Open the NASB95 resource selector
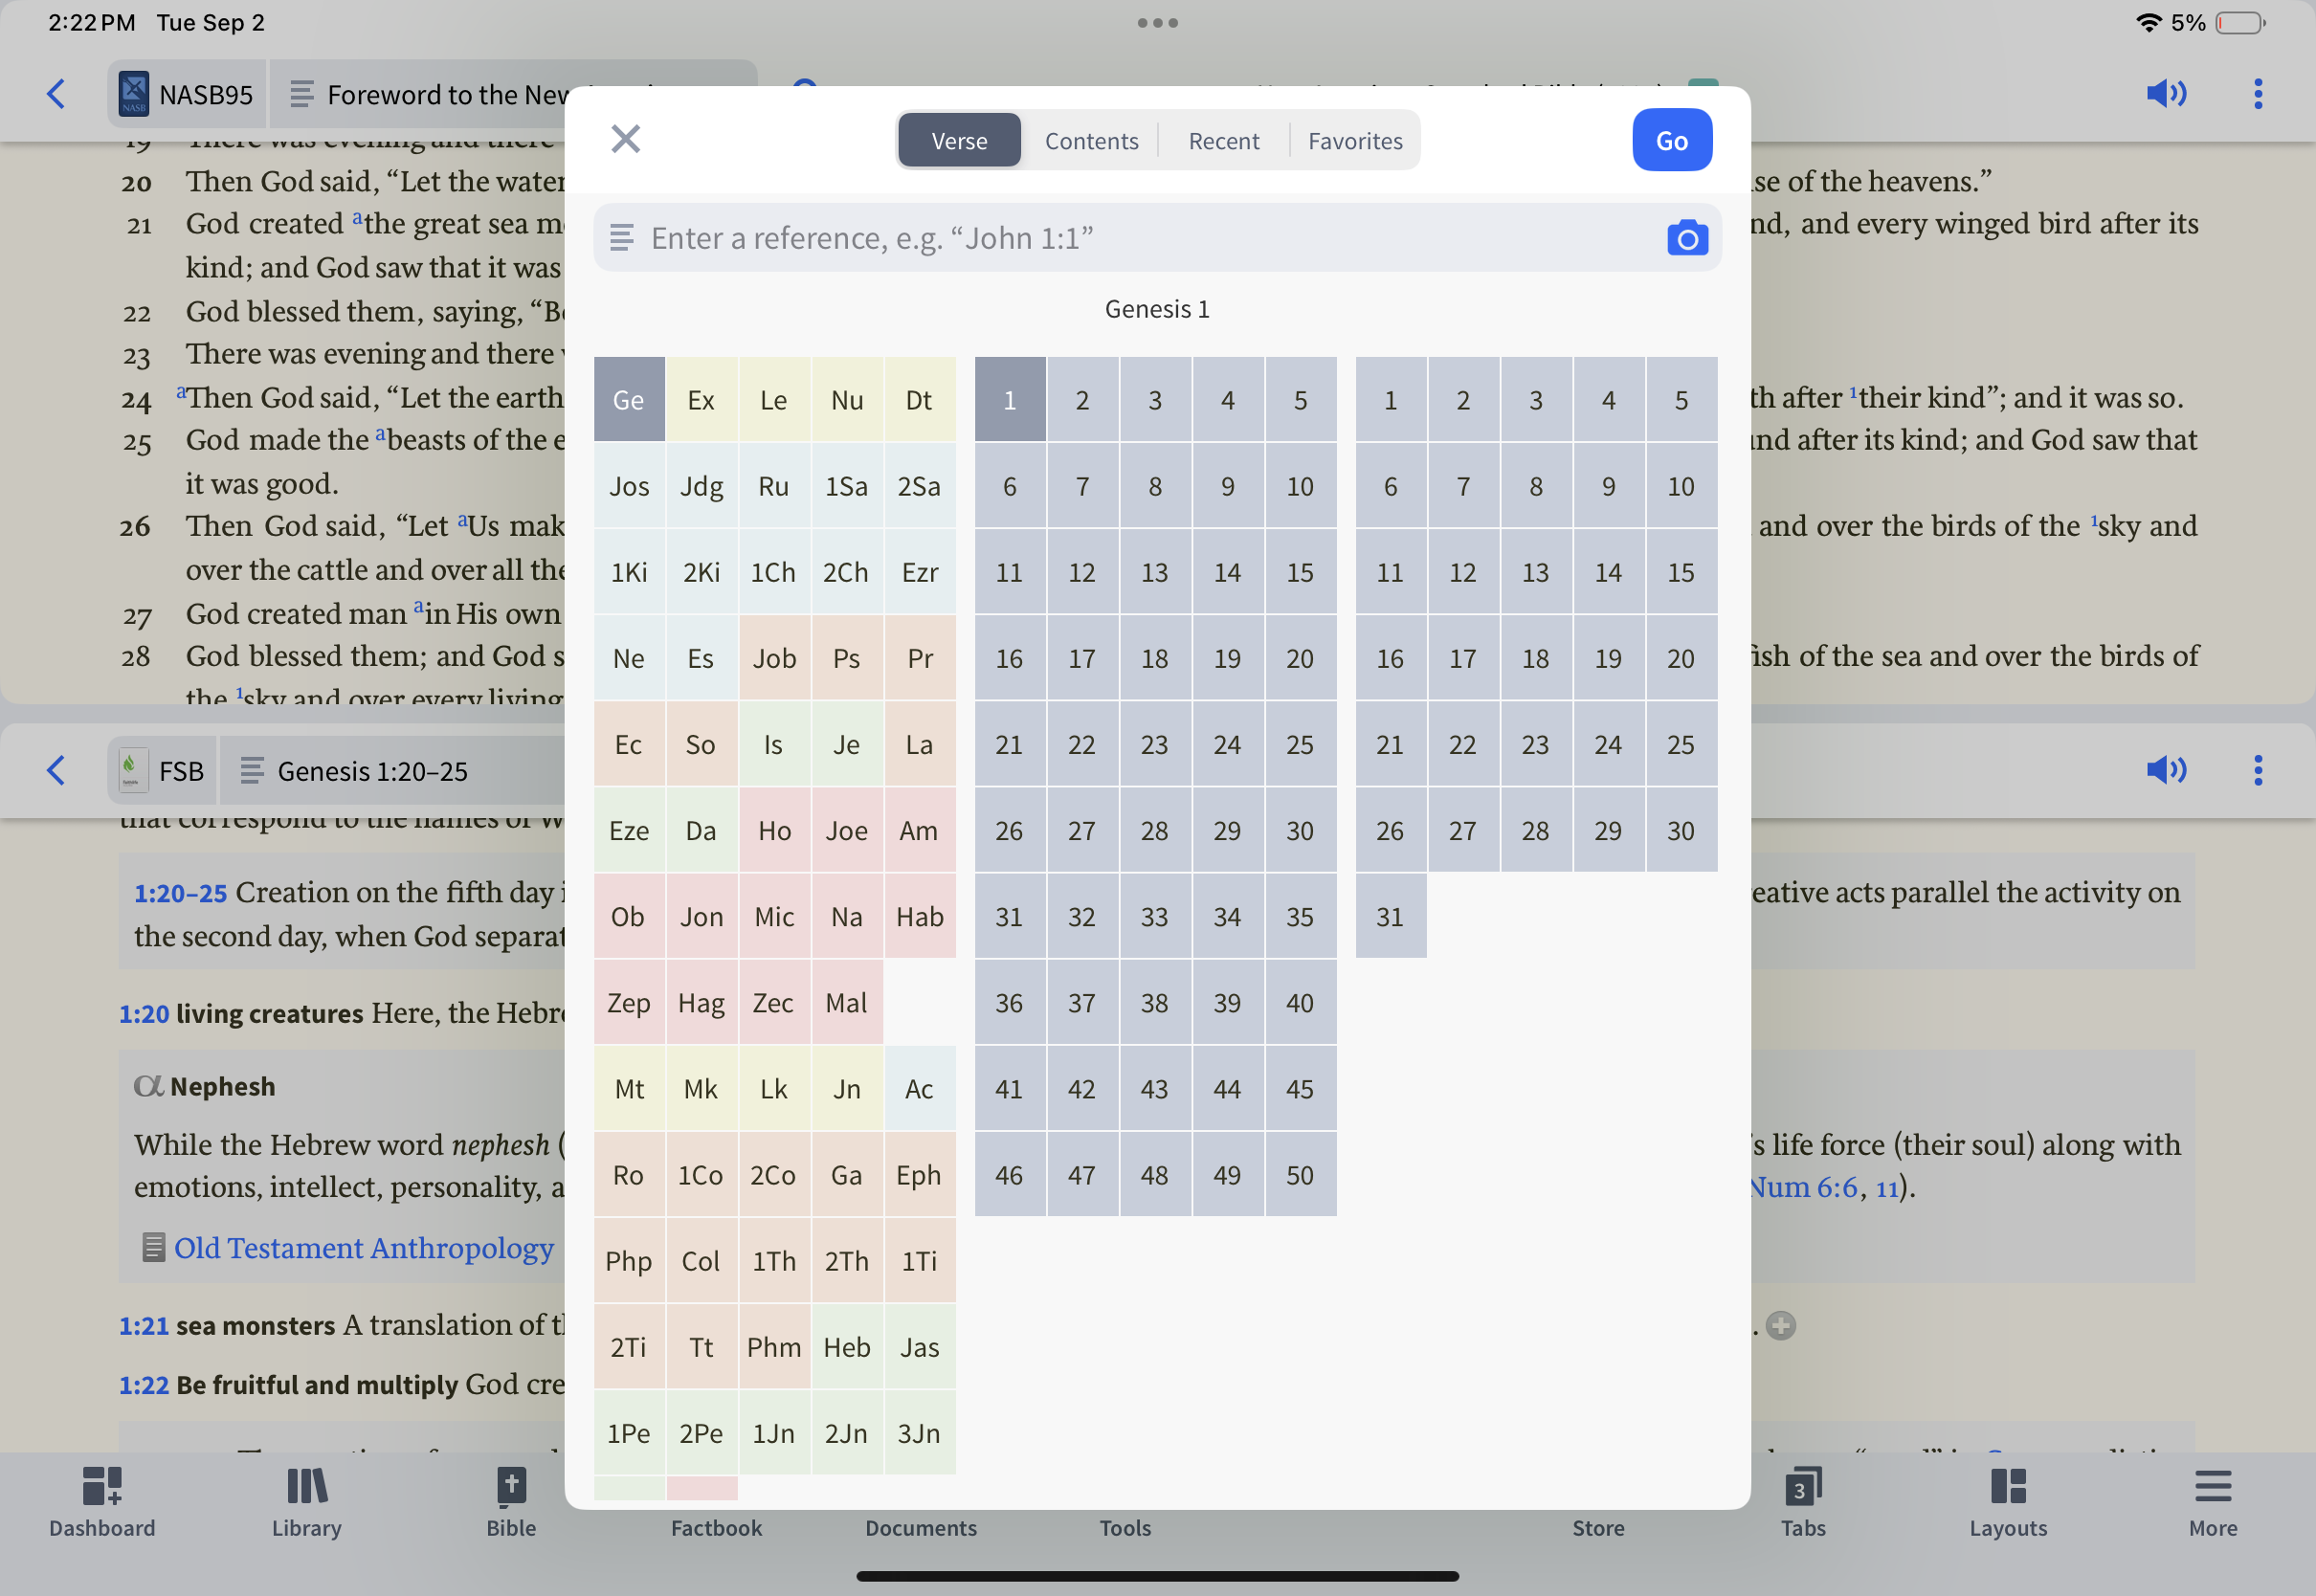2316x1596 pixels. tap(187, 94)
